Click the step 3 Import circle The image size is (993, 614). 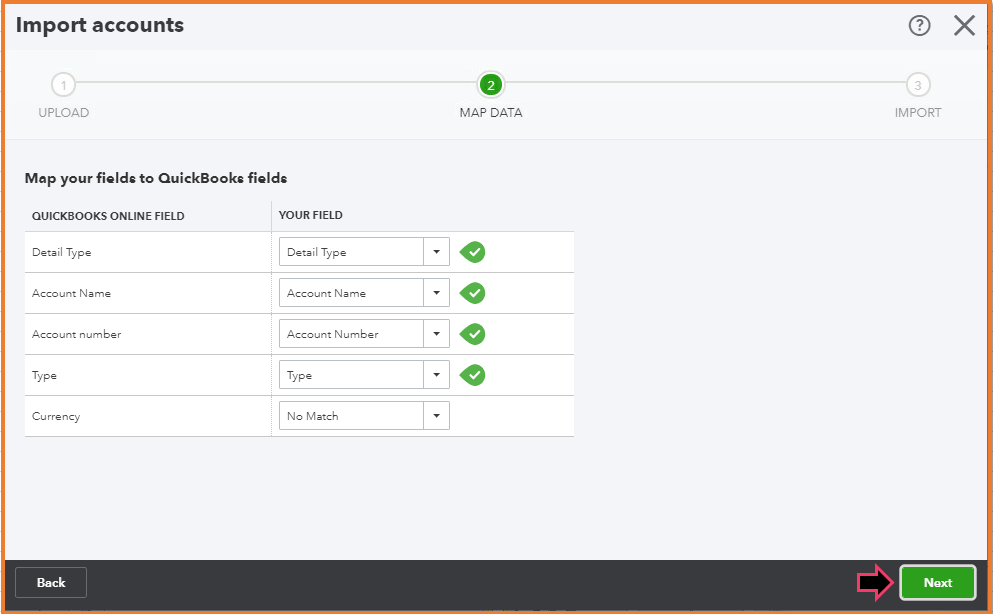pyautogui.click(x=917, y=85)
